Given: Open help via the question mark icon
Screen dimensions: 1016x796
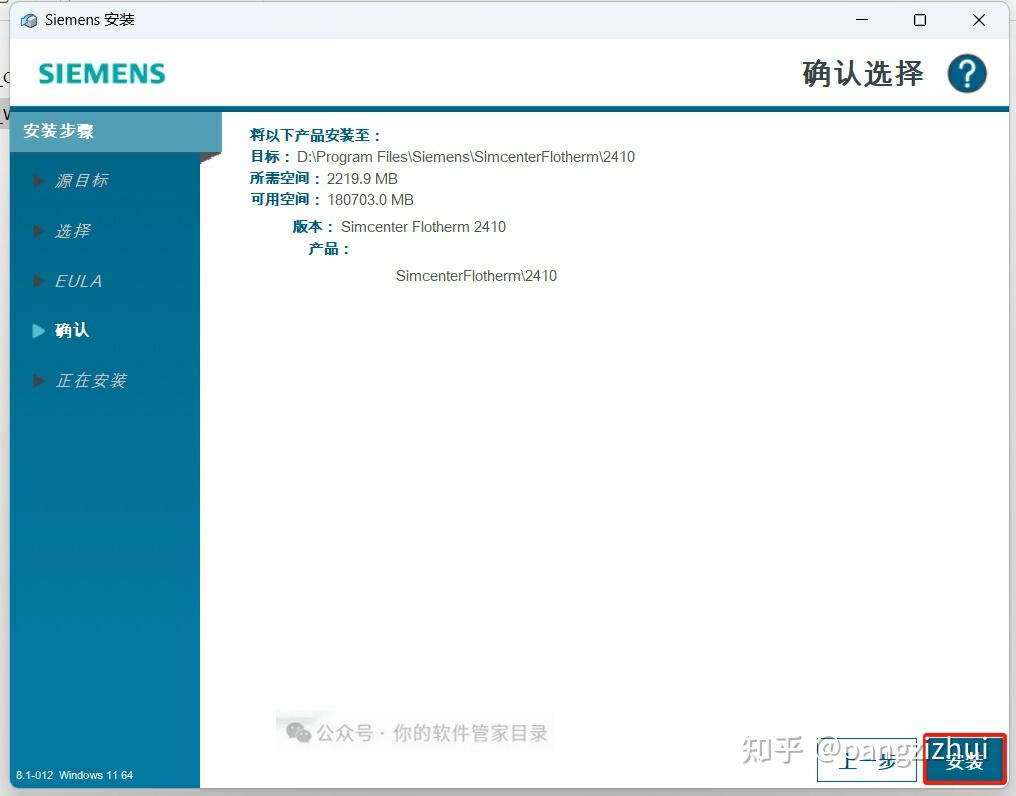Looking at the screenshot, I should 966,72.
